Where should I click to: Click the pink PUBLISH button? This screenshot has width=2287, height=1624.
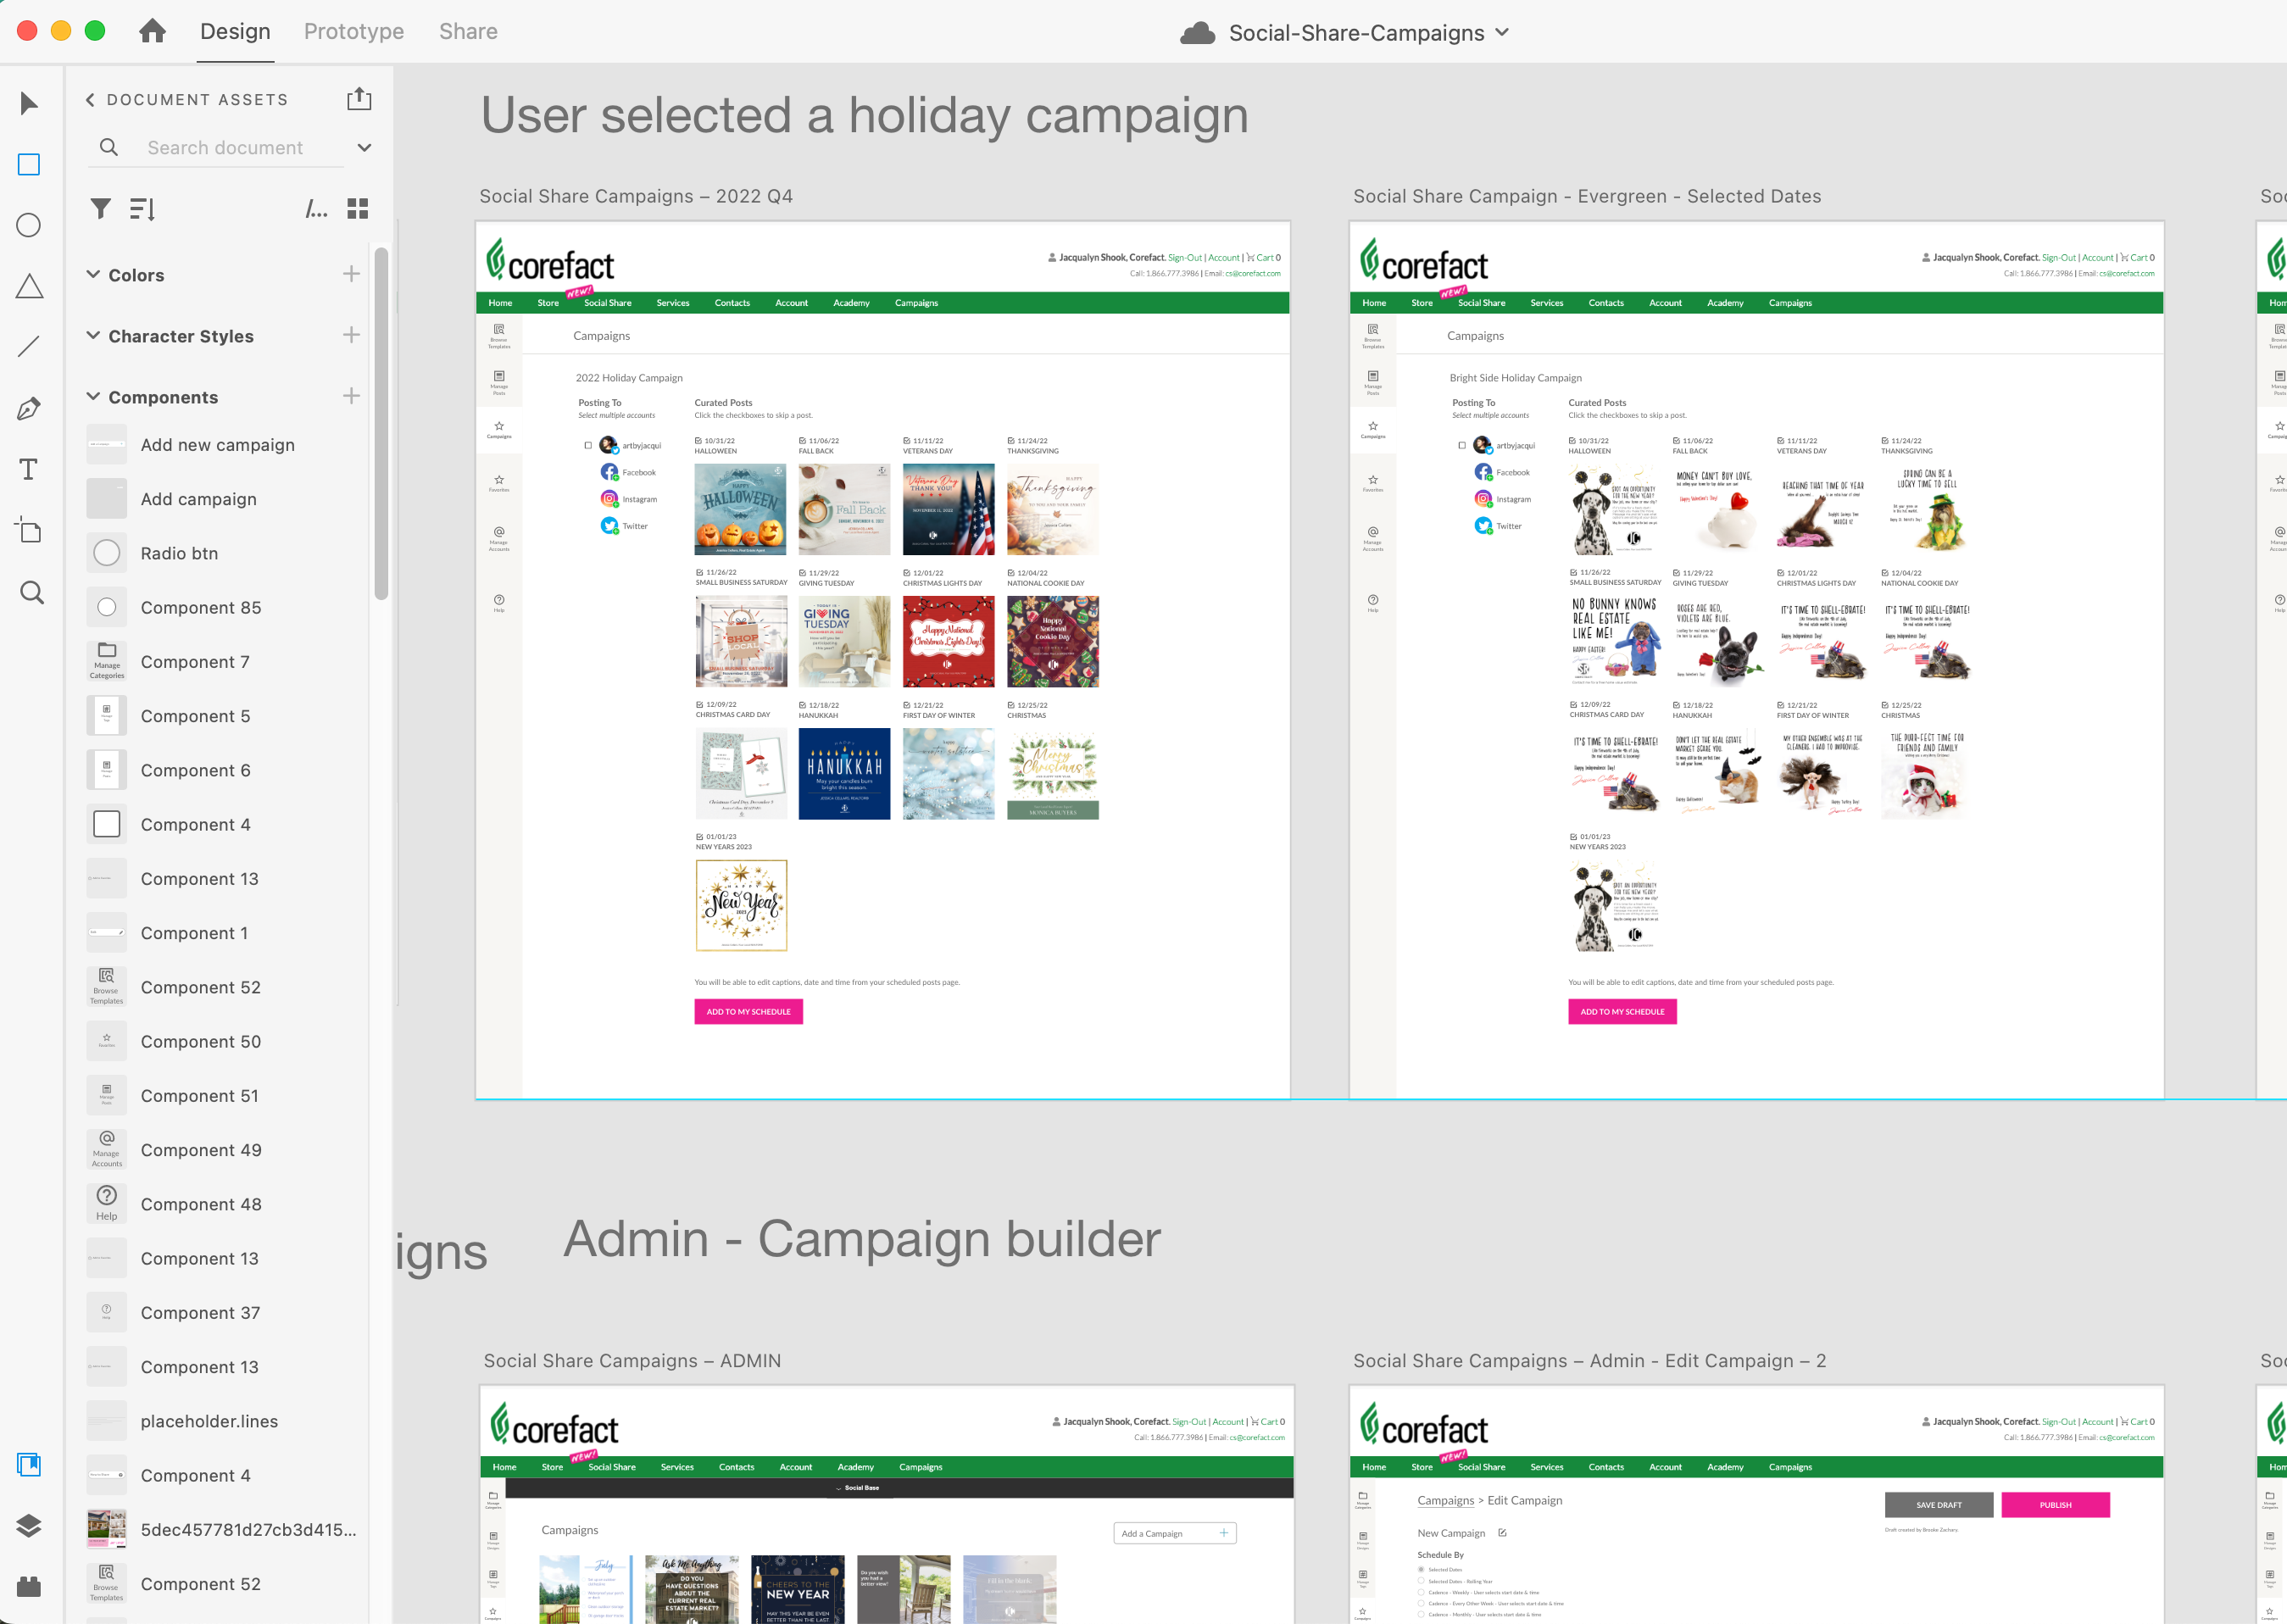pyautogui.click(x=2055, y=1504)
